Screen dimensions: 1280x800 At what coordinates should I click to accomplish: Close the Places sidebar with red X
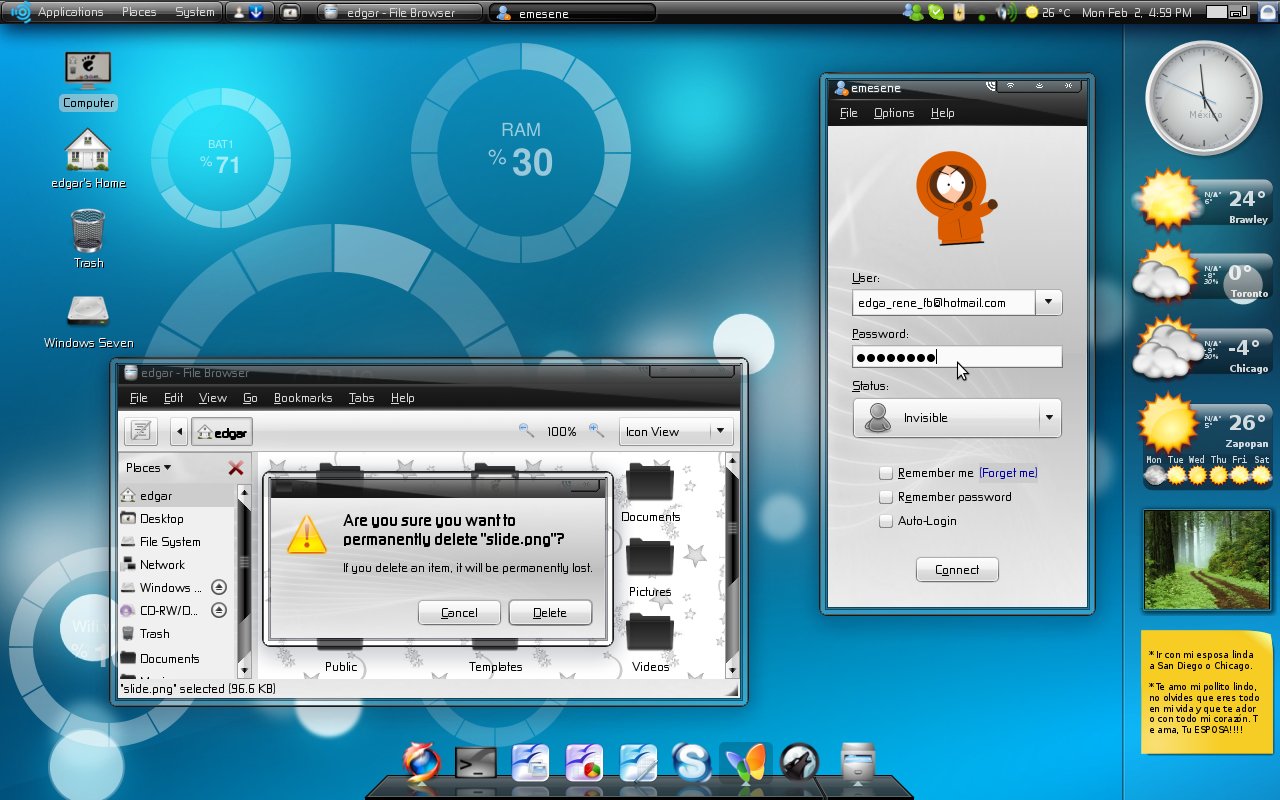pos(236,468)
